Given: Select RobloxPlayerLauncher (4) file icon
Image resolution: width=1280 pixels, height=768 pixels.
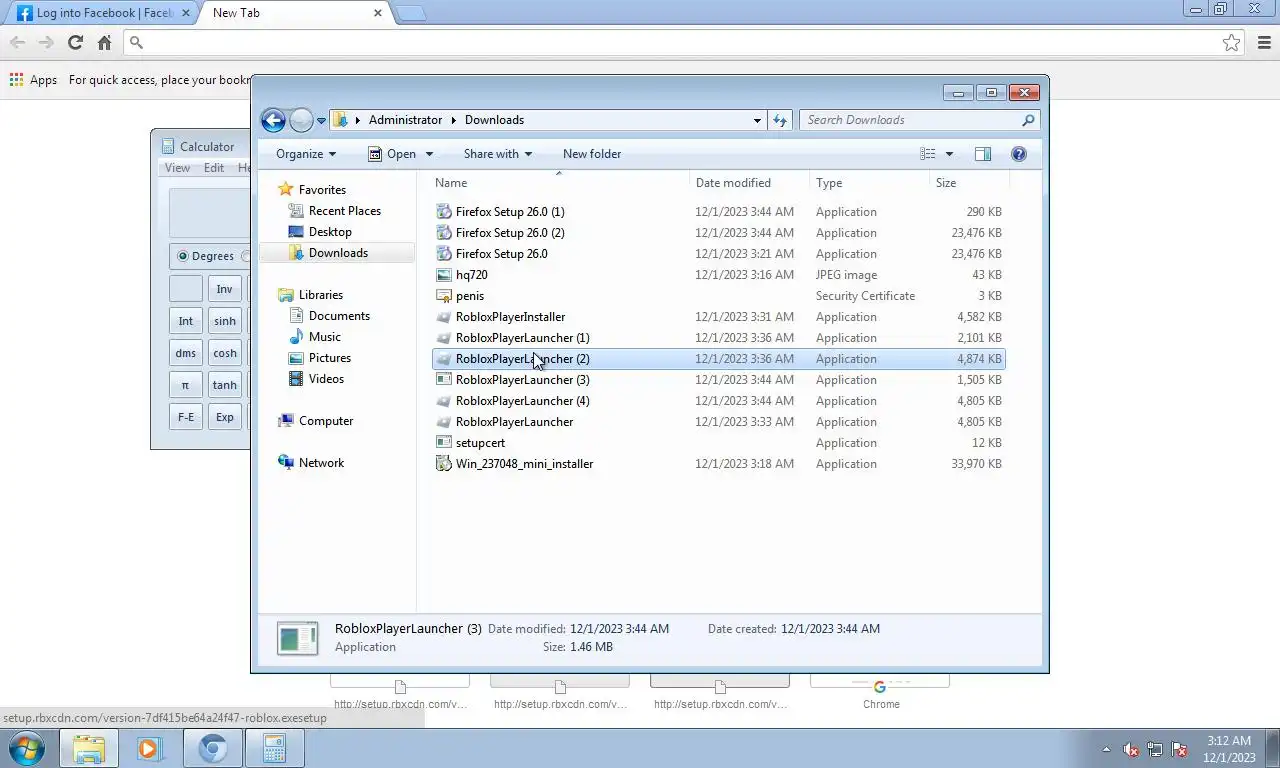Looking at the screenshot, I should (444, 401).
